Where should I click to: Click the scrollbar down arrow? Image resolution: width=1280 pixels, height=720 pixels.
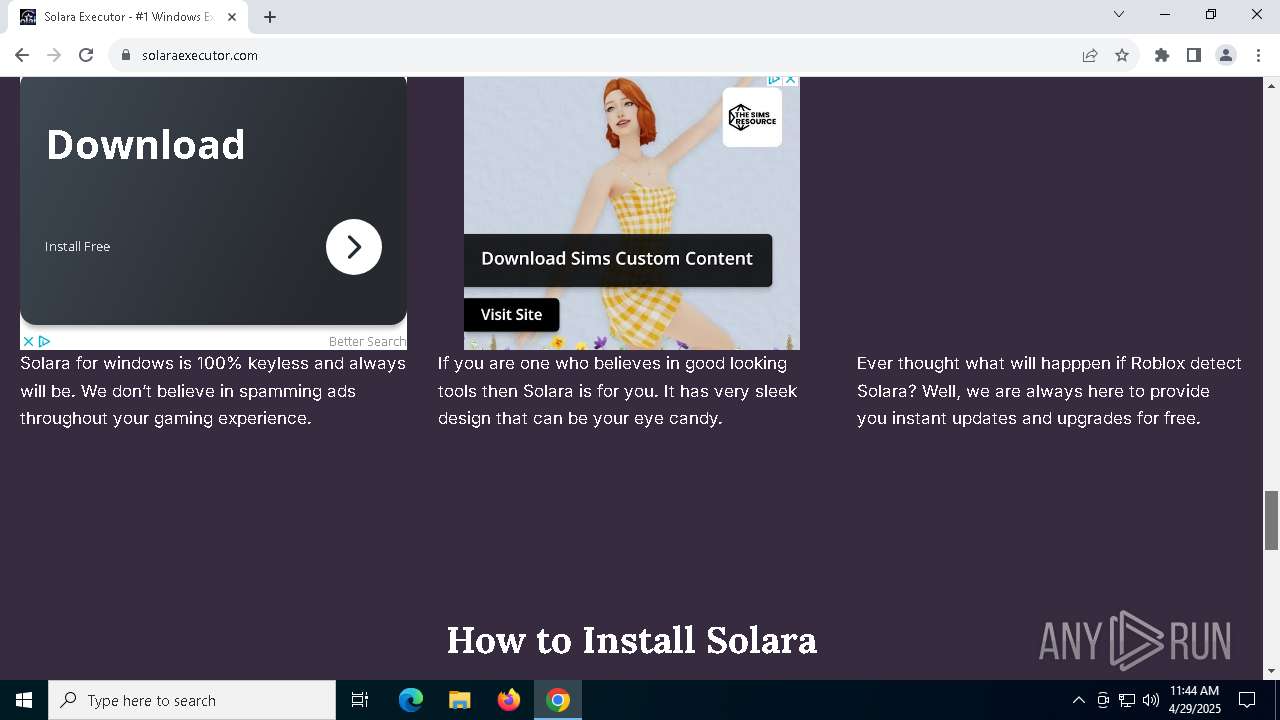1271,671
